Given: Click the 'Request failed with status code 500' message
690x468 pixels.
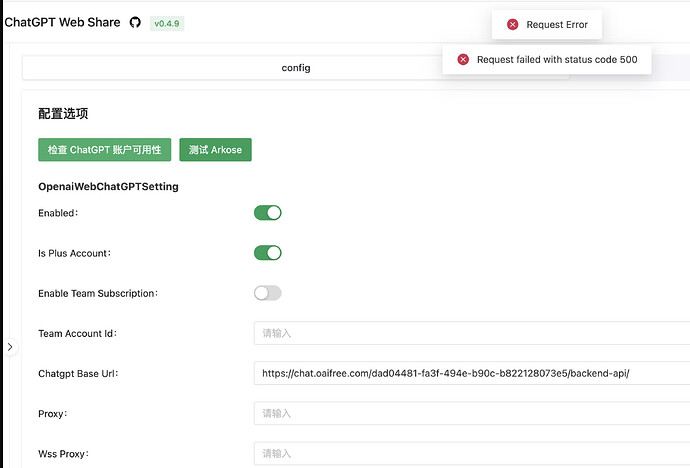Looking at the screenshot, I should pos(557,59).
